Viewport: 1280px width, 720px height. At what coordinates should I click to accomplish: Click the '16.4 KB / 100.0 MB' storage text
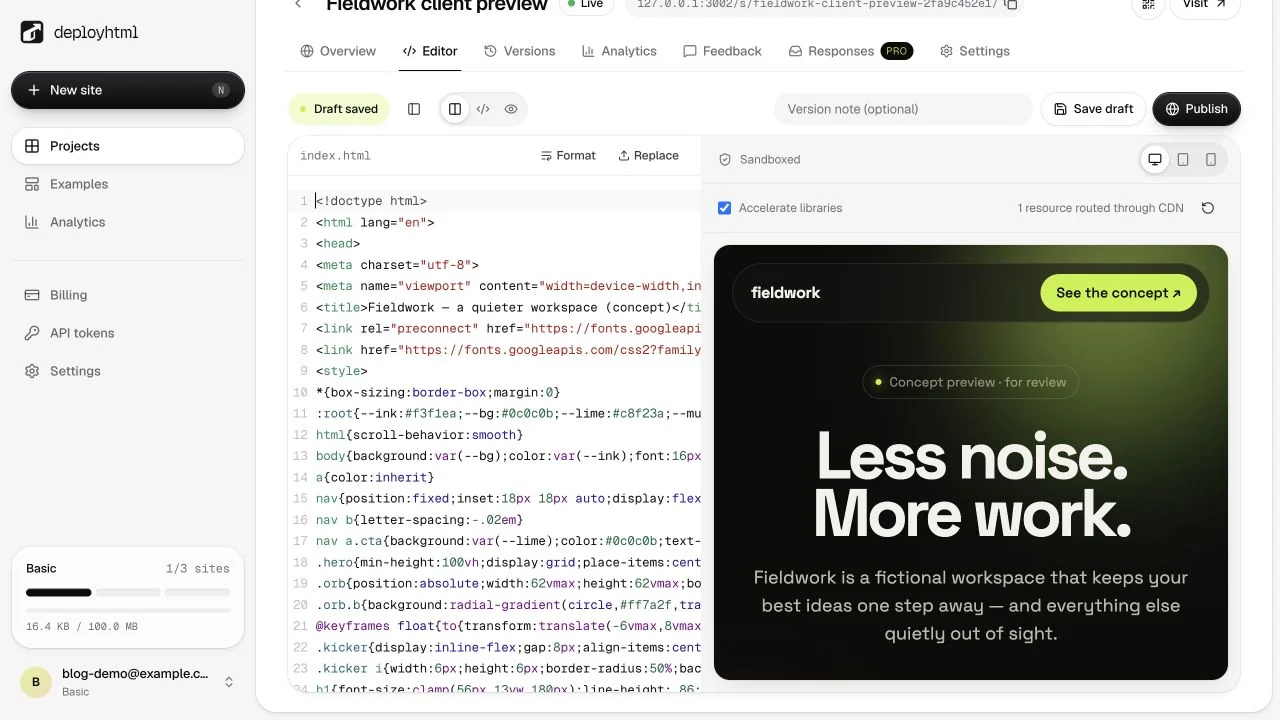pyautogui.click(x=82, y=626)
